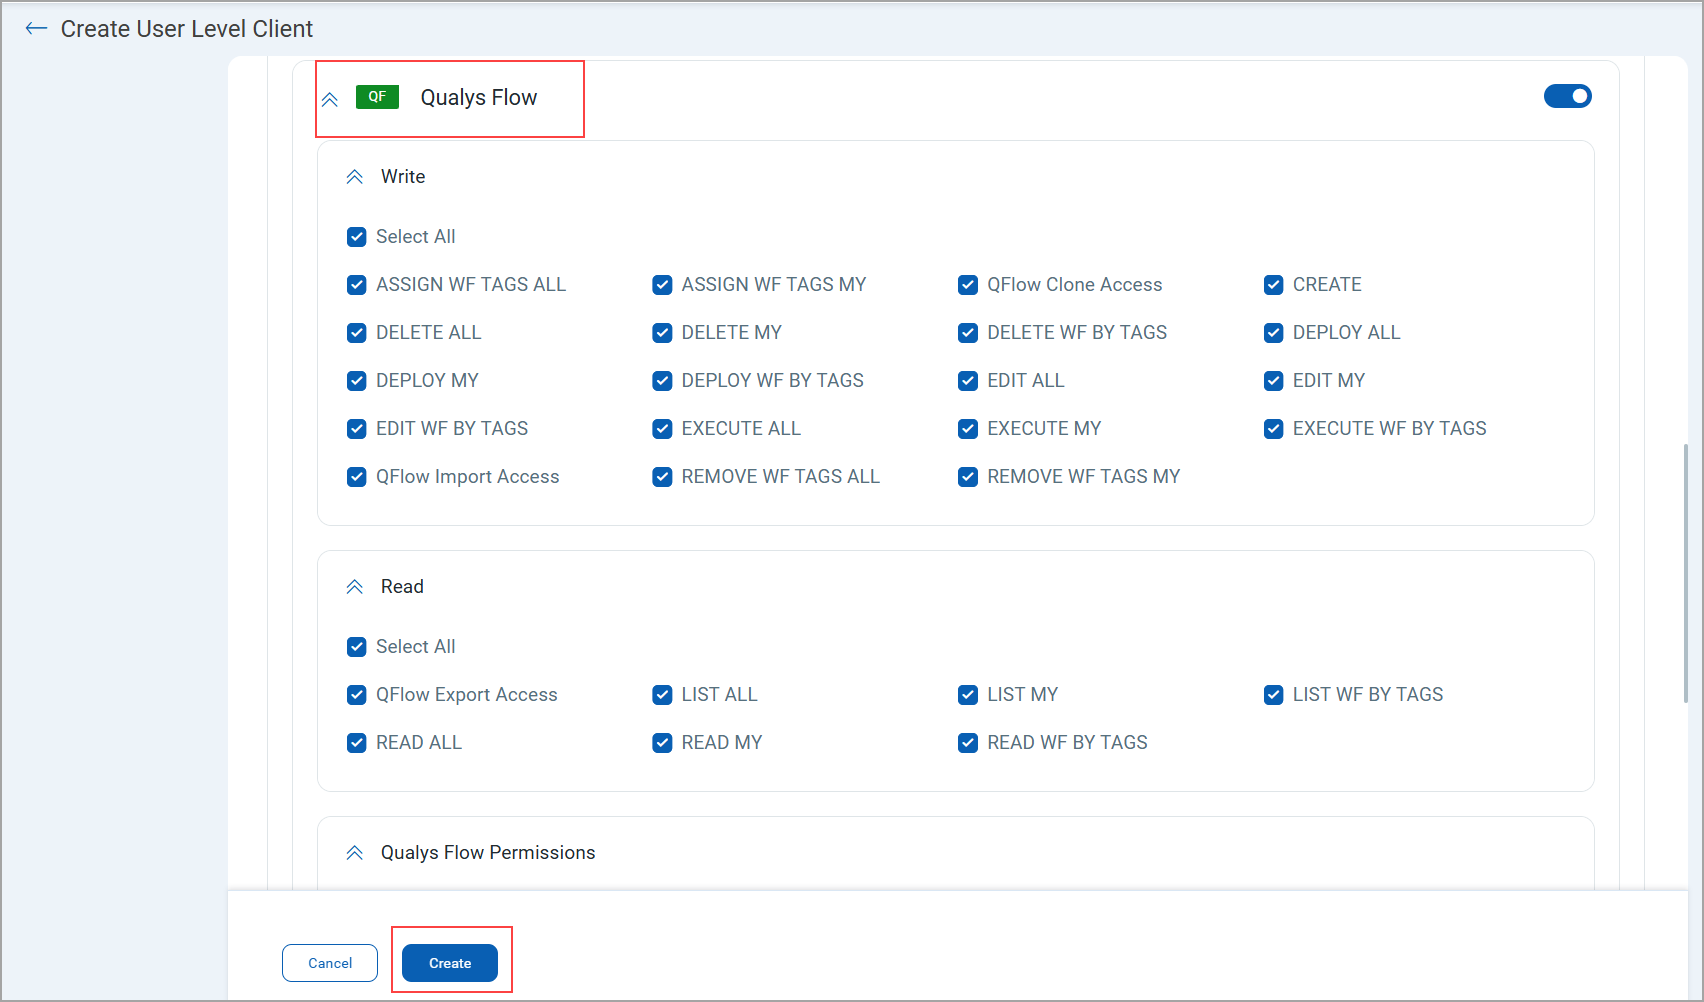The image size is (1704, 1002).
Task: Uncheck QFlow Clone Access
Action: [x=968, y=285]
